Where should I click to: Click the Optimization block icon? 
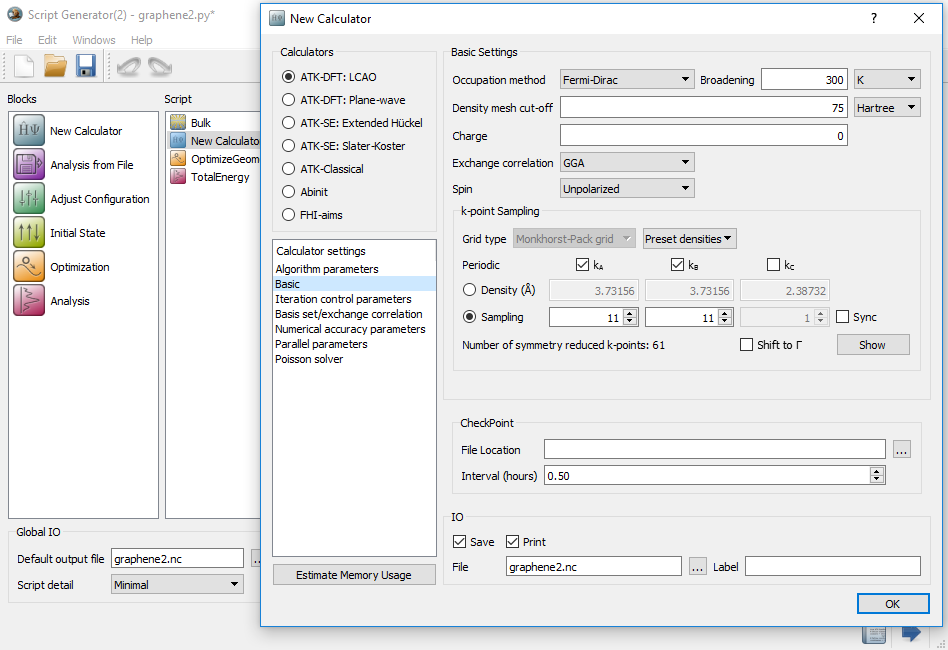click(28, 267)
